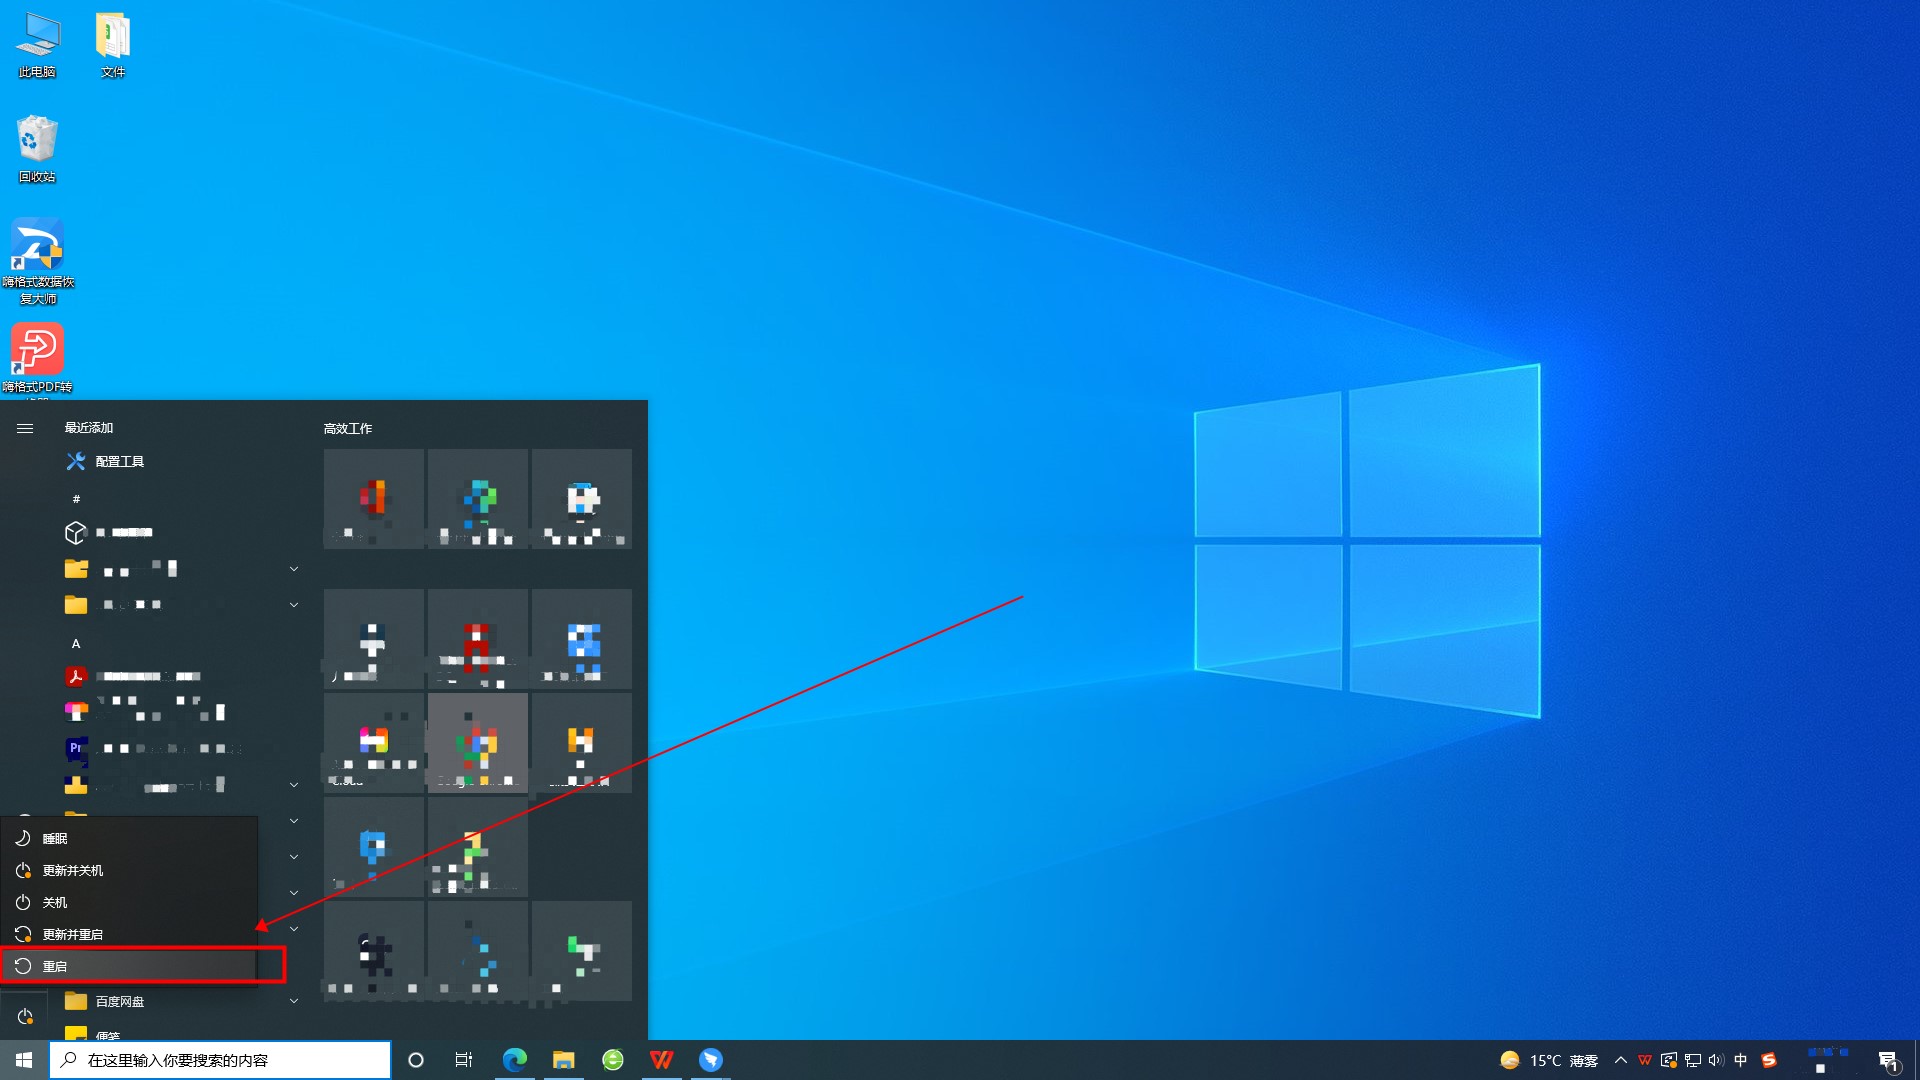Screen dimensions: 1920x1080
Task: Expand the hidden tray icons chevron
Action: (x=1620, y=1060)
